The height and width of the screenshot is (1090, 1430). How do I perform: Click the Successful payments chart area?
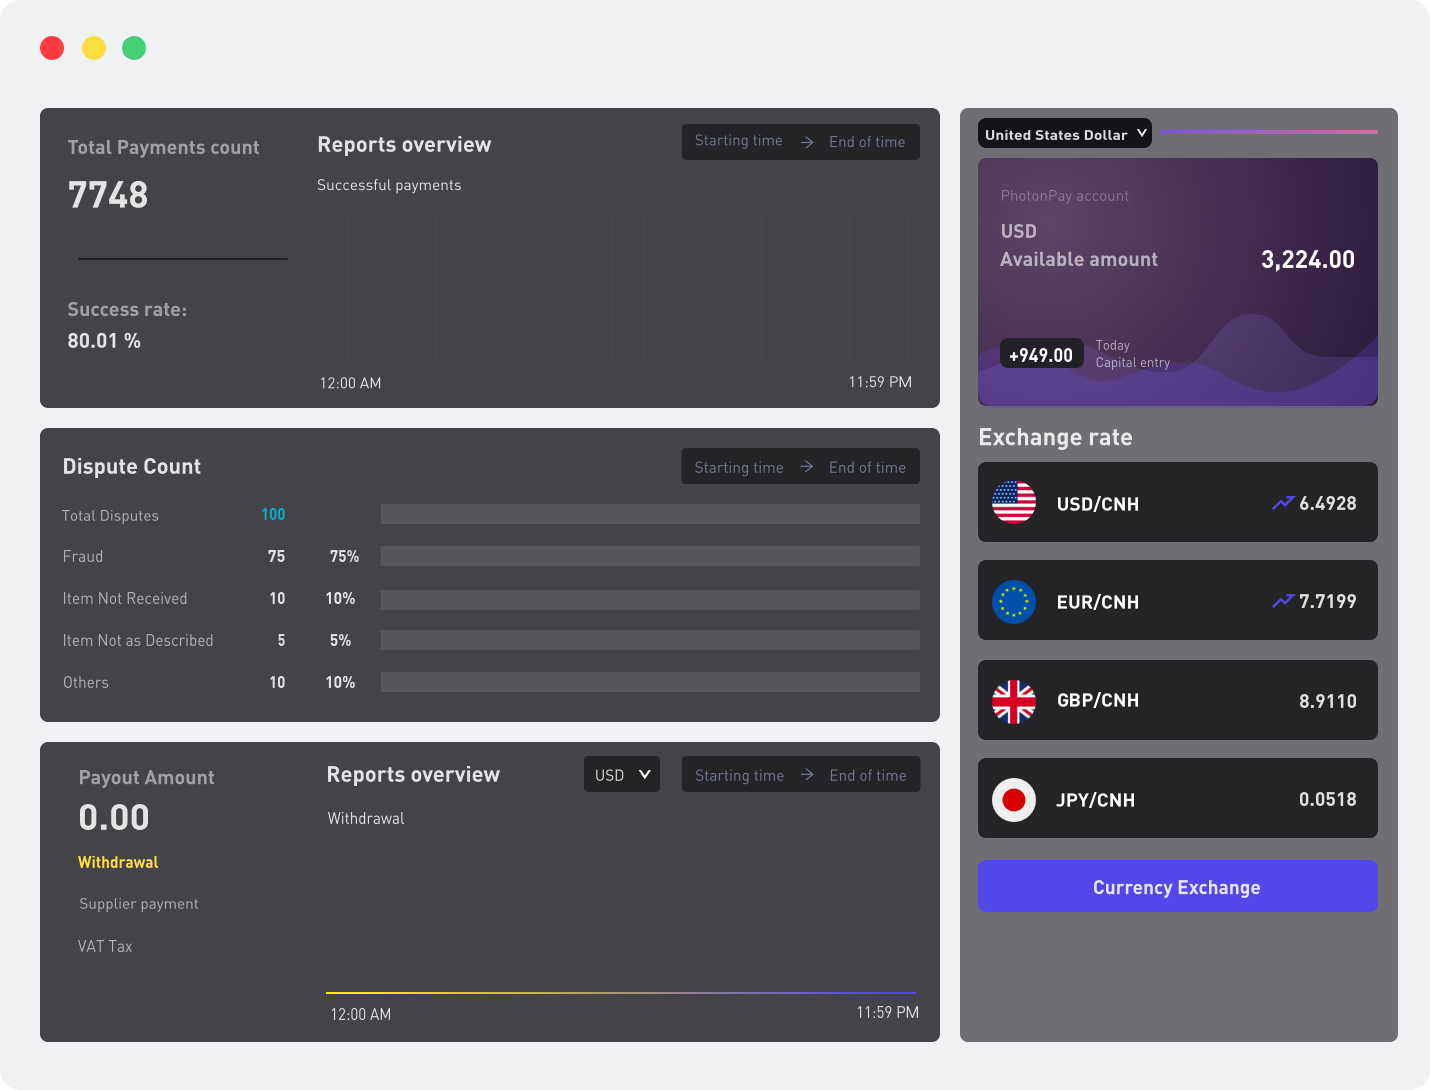(614, 285)
